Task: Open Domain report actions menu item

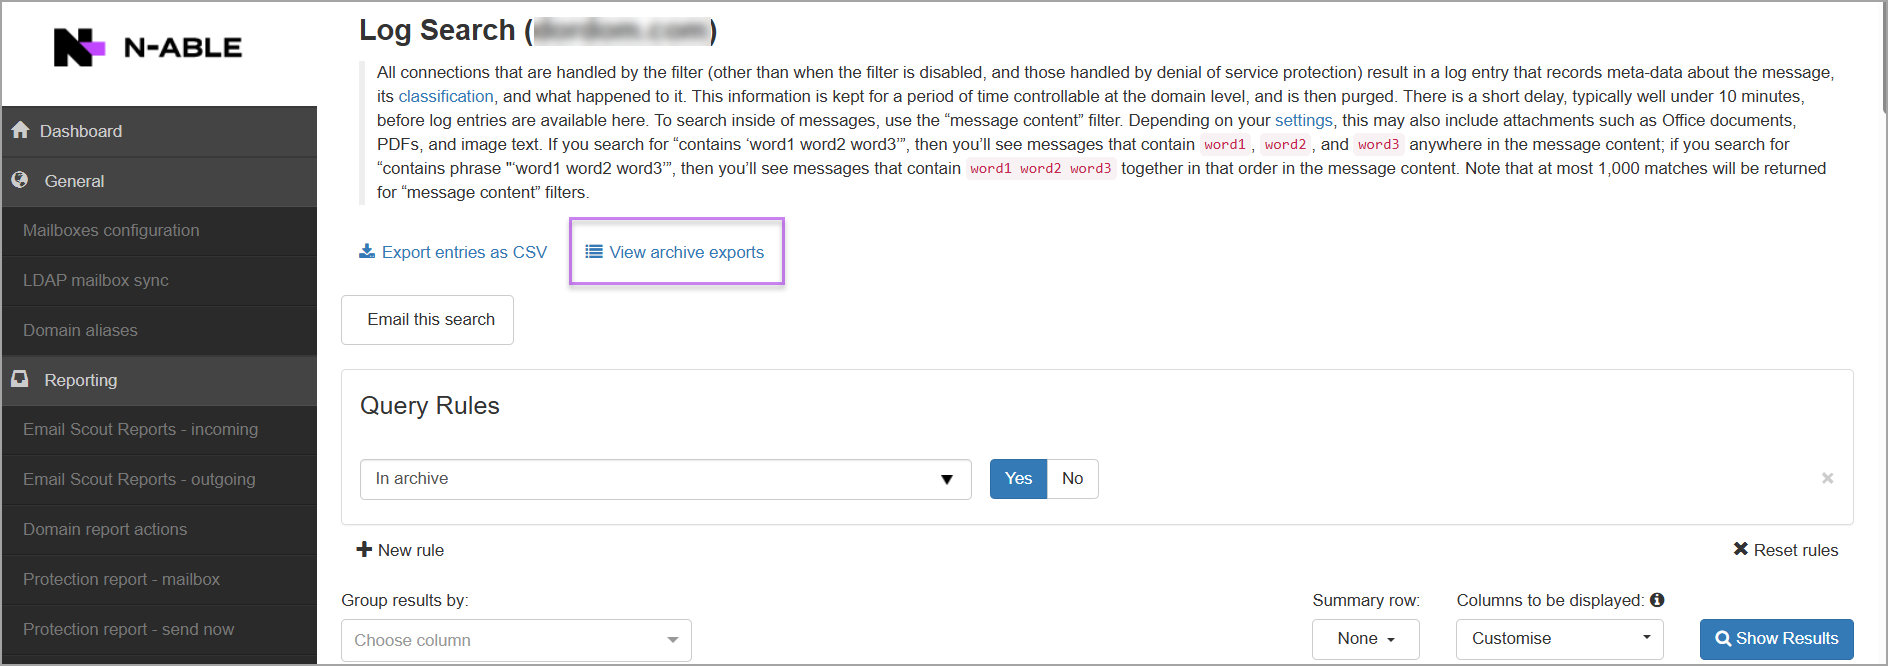Action: click(x=105, y=530)
